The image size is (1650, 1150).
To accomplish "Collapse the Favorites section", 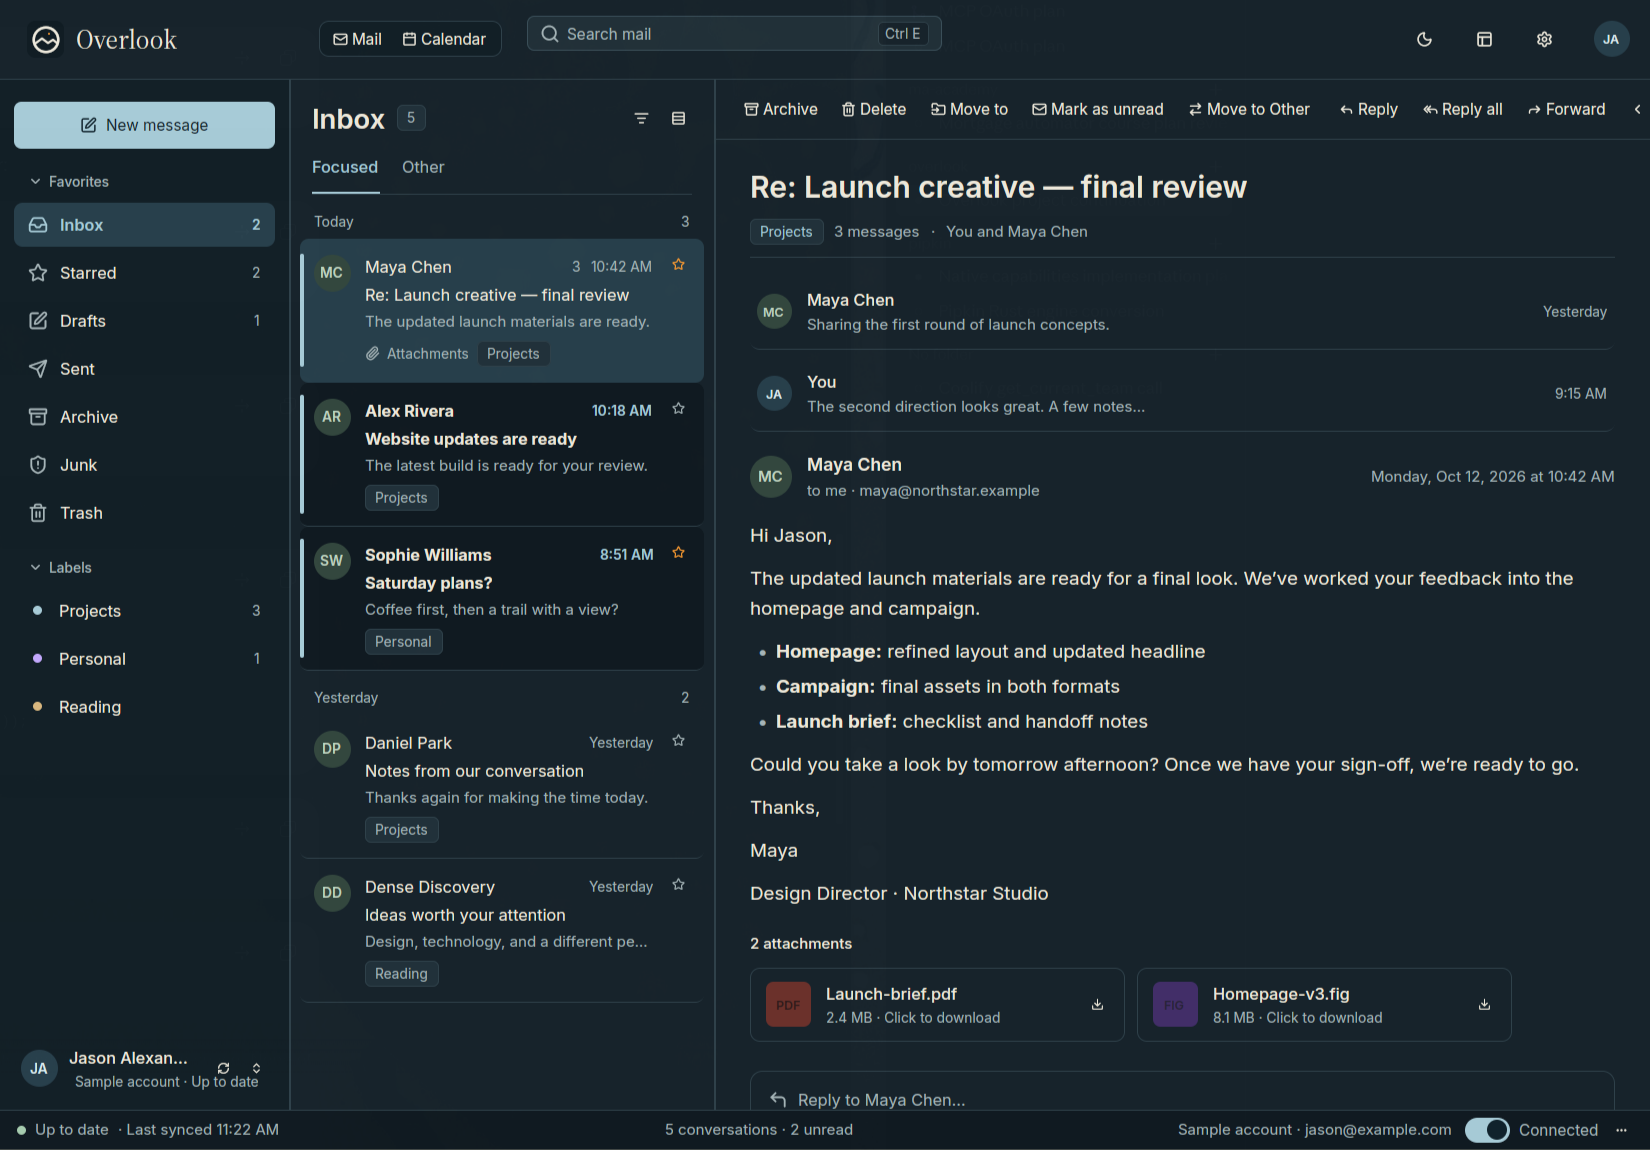I will coord(69,182).
